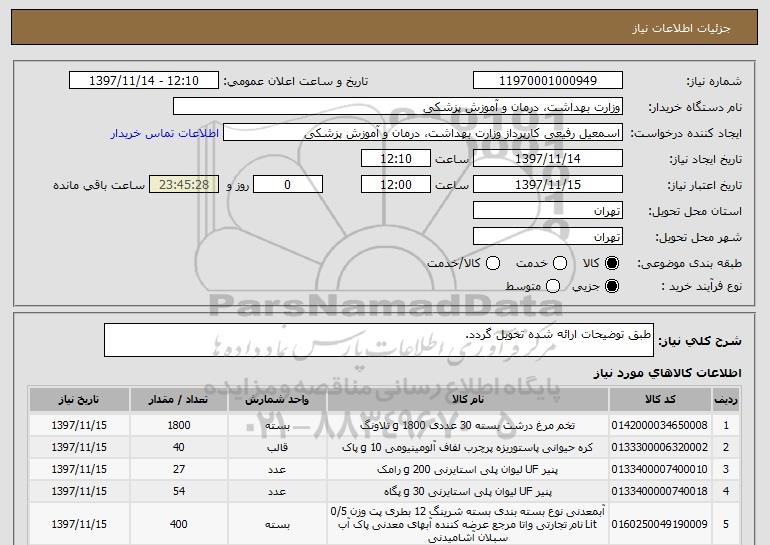Select the خدمت radio button

(560, 263)
